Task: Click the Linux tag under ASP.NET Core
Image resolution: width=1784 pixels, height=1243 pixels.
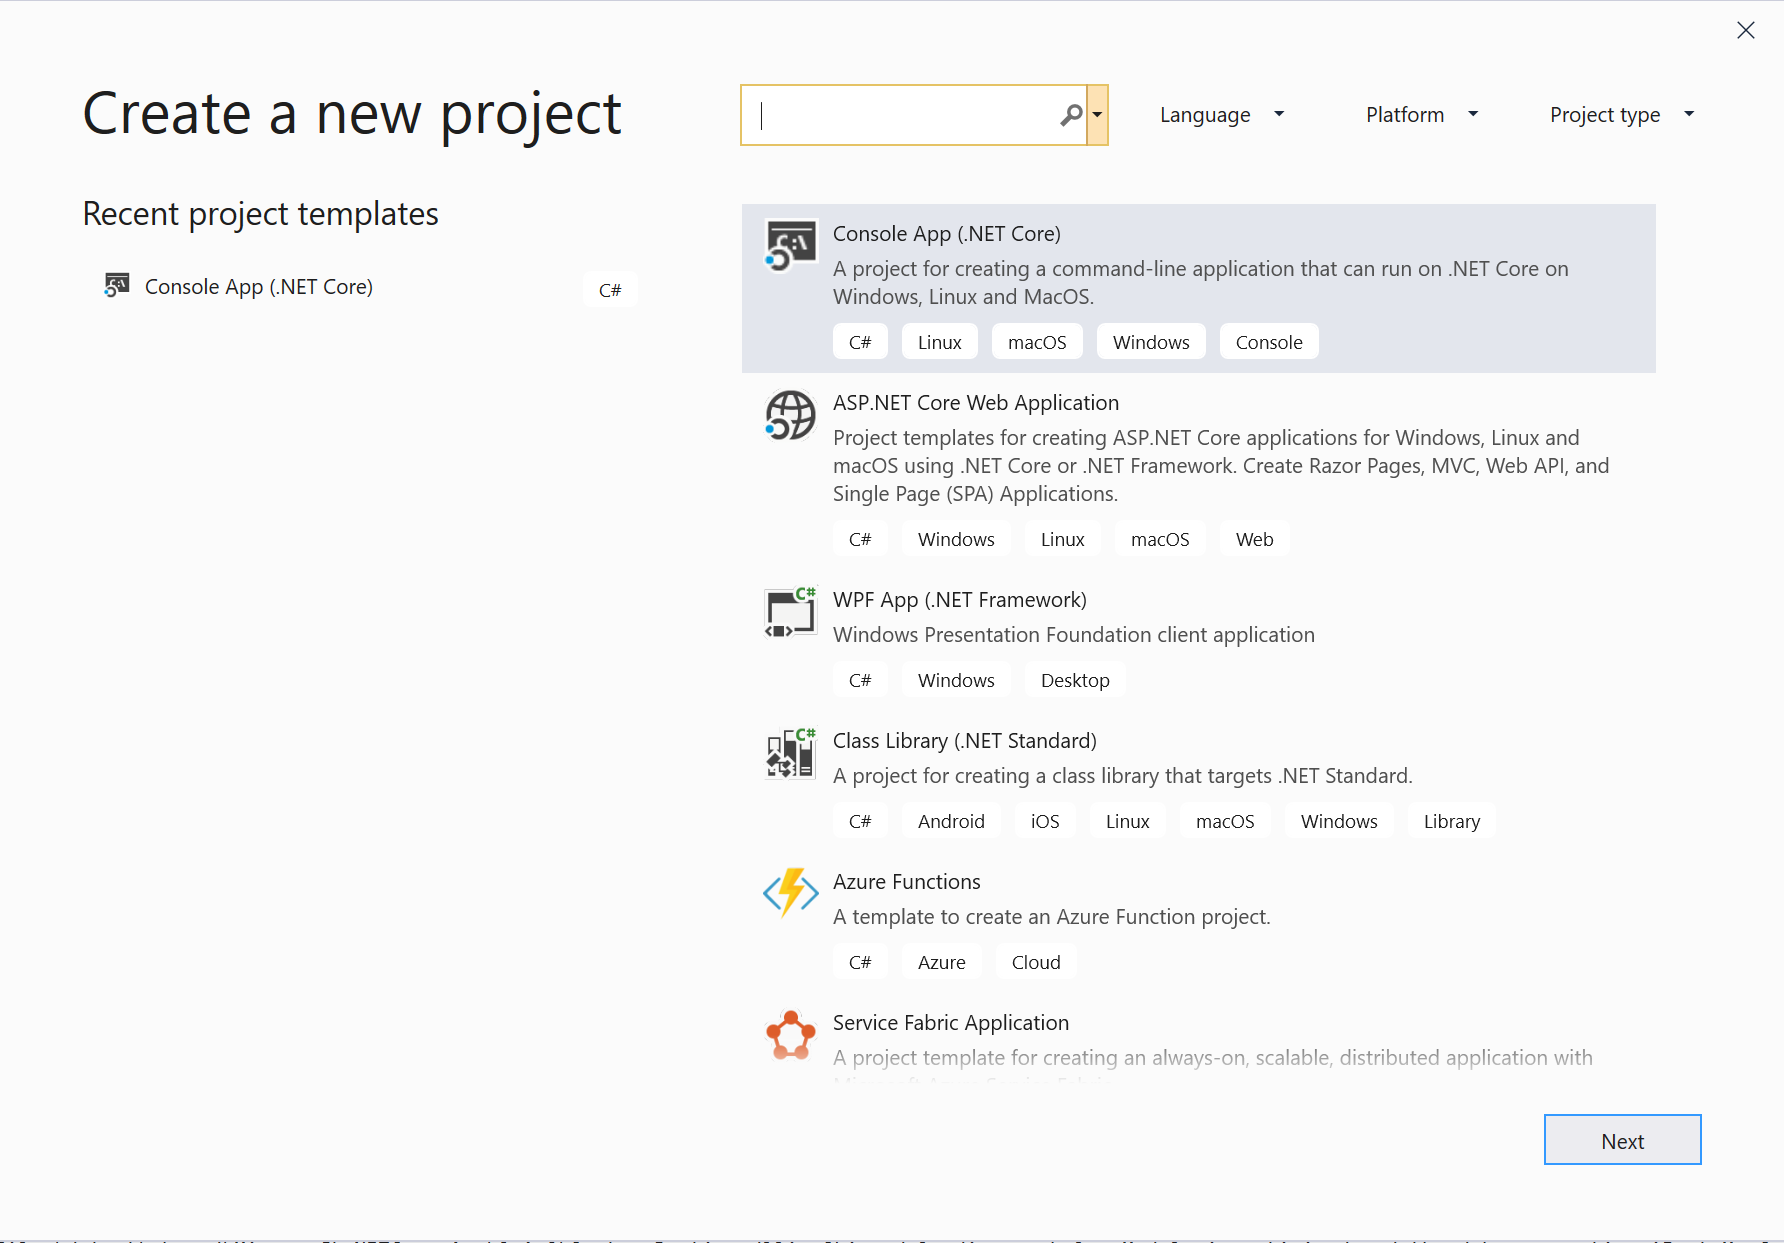Action: click(1063, 539)
